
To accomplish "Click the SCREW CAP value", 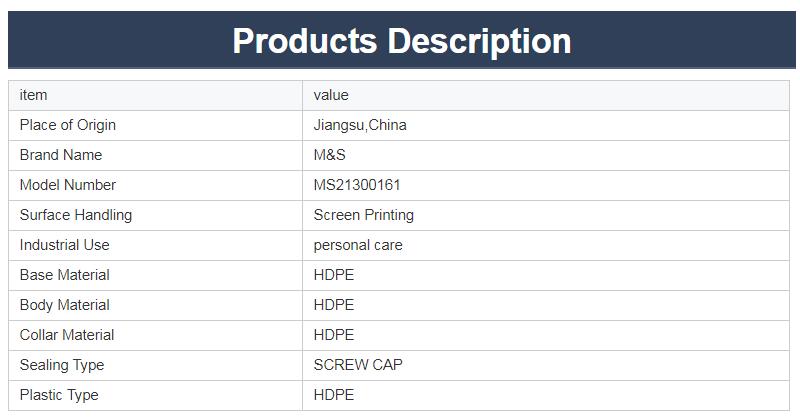I will [358, 365].
